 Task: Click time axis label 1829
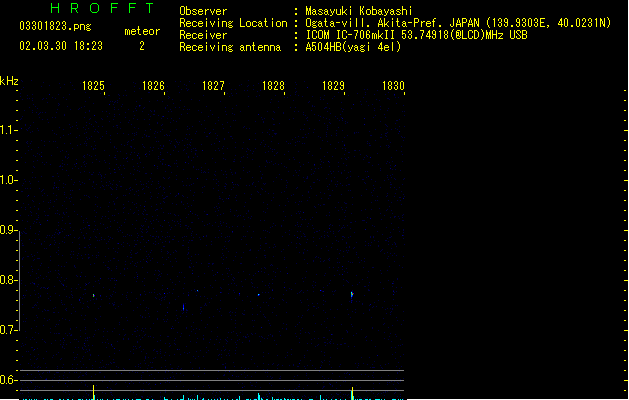click(333, 86)
